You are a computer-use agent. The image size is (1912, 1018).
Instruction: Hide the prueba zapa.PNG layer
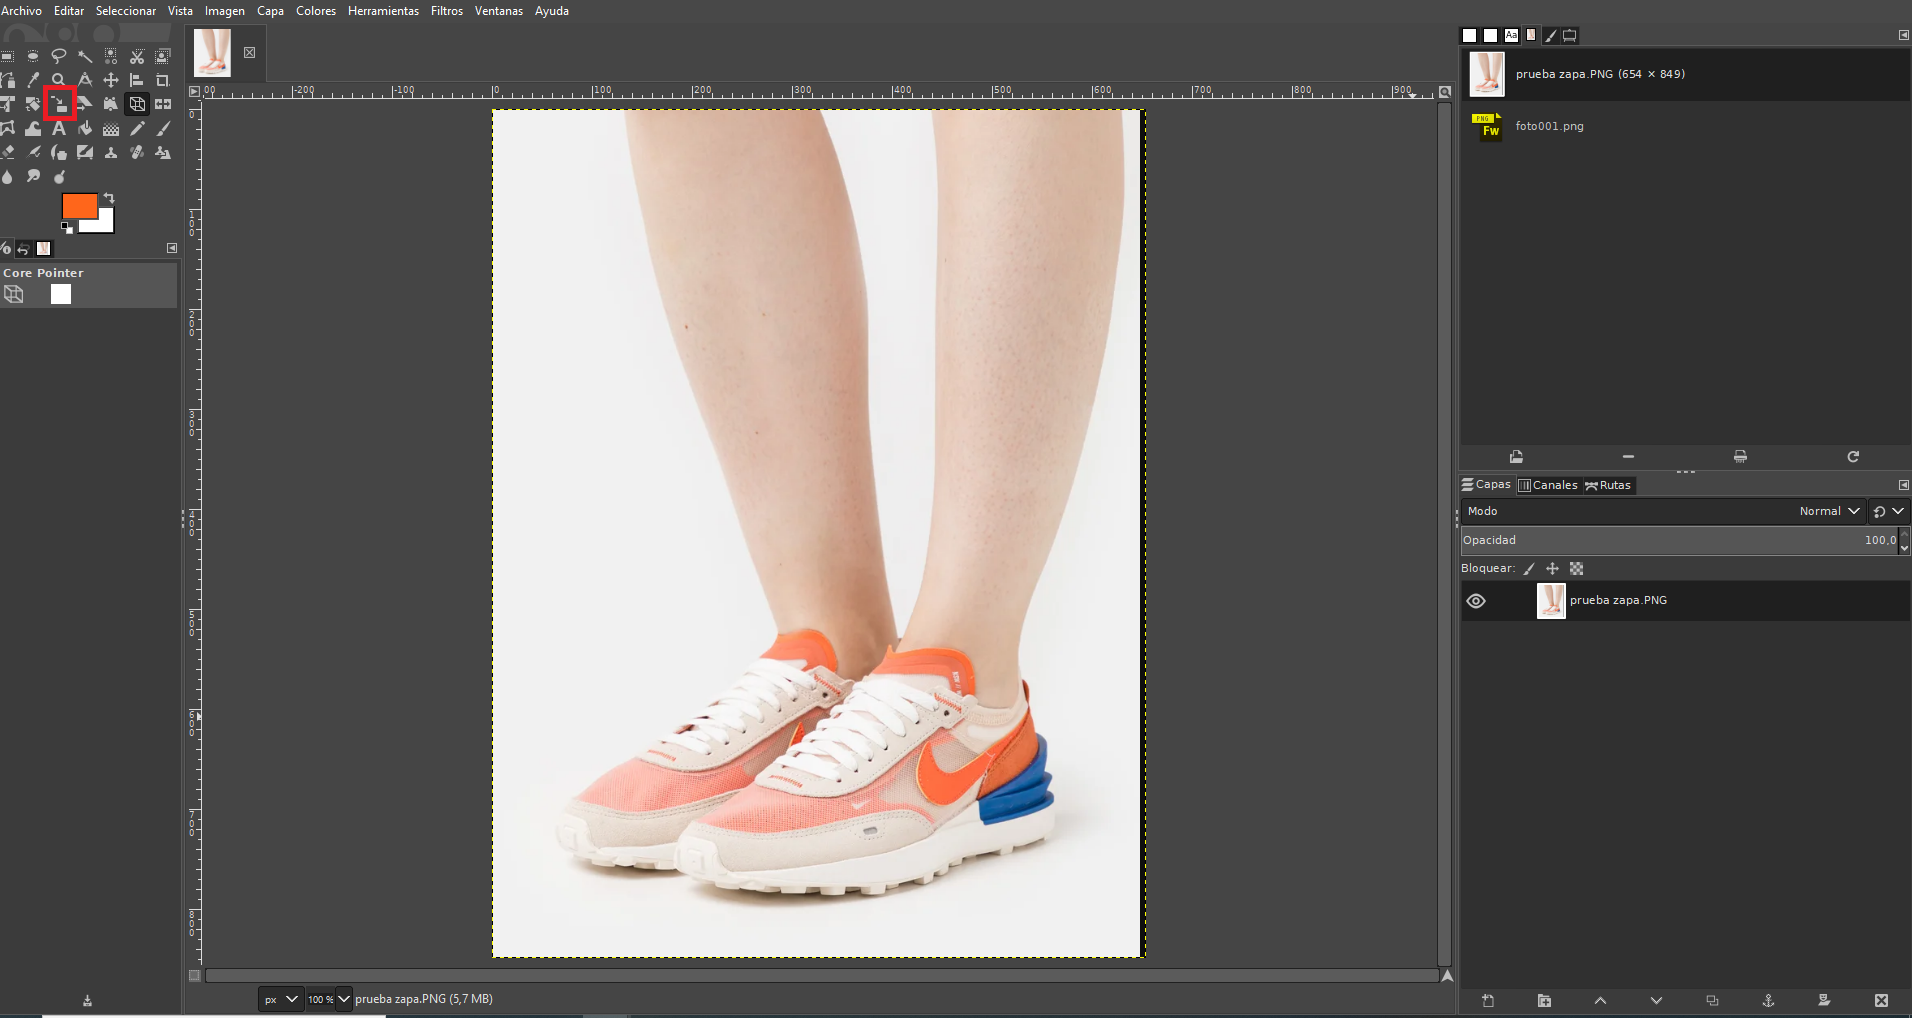point(1476,601)
